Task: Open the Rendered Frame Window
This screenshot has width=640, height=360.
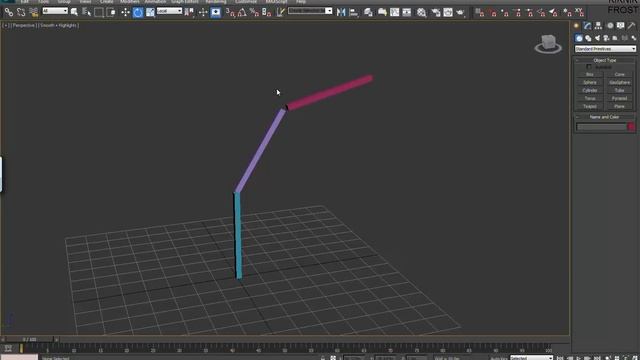Action: coord(448,12)
